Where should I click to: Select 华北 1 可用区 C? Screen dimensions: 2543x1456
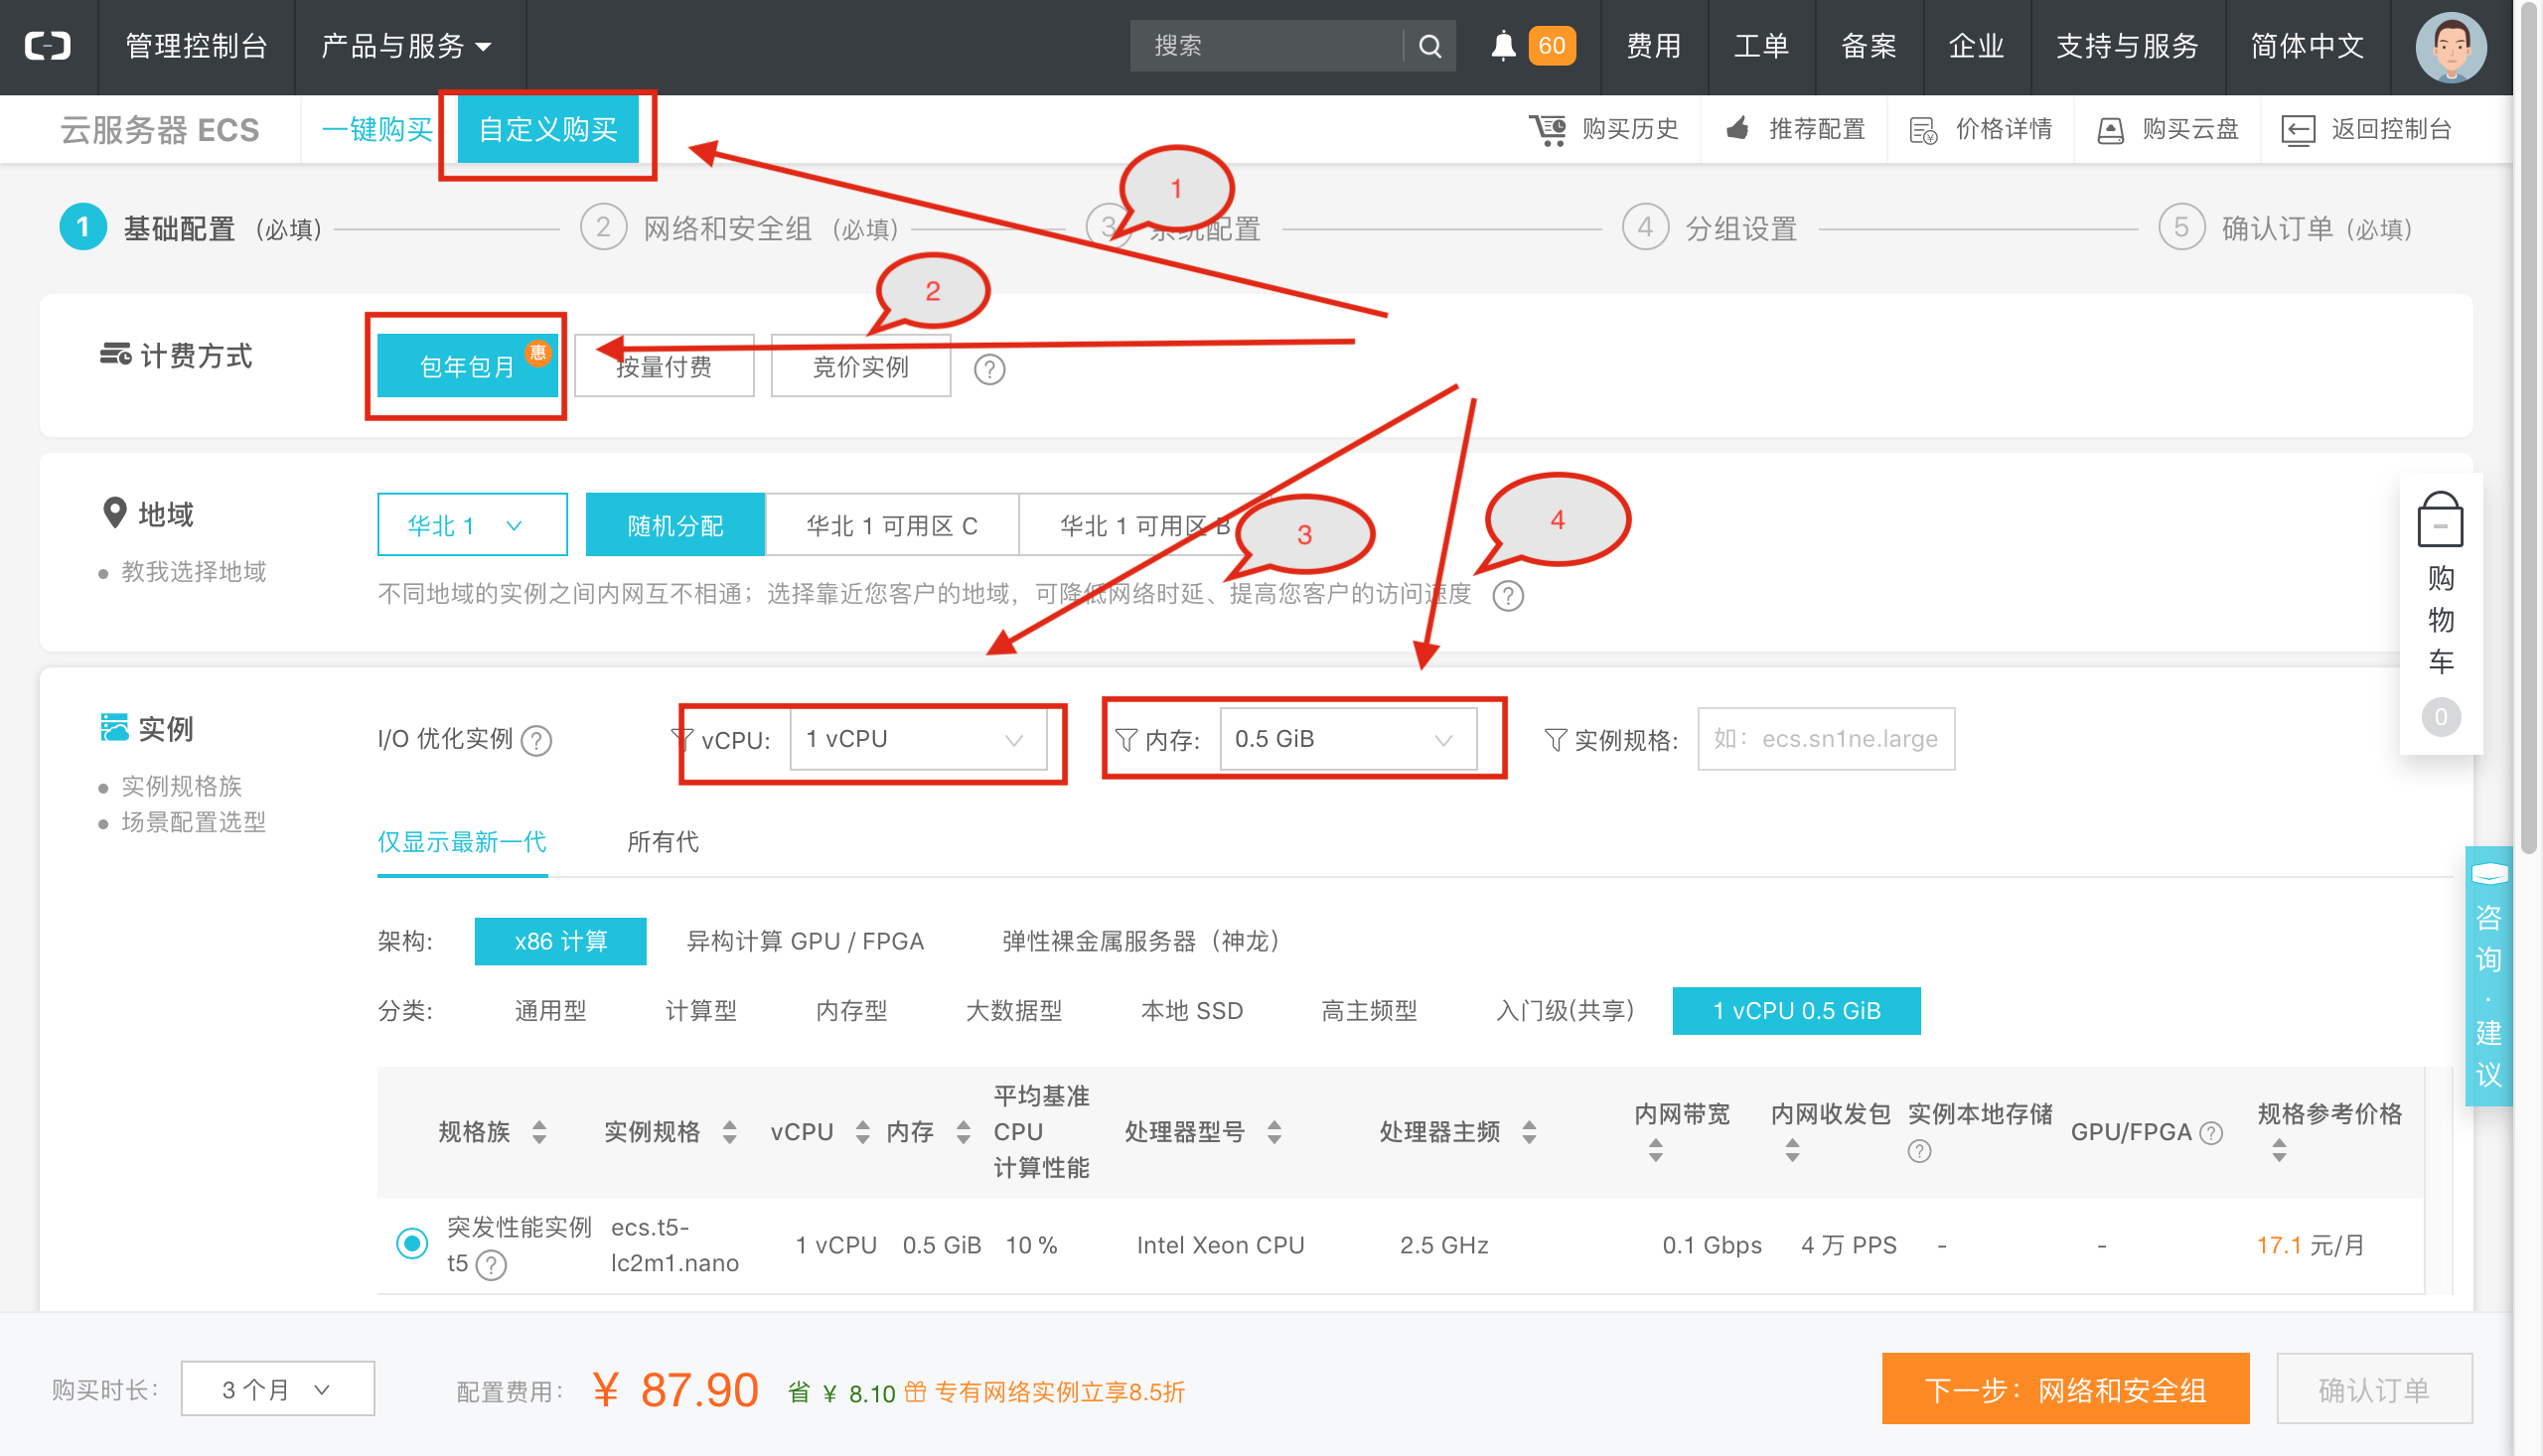[892, 525]
